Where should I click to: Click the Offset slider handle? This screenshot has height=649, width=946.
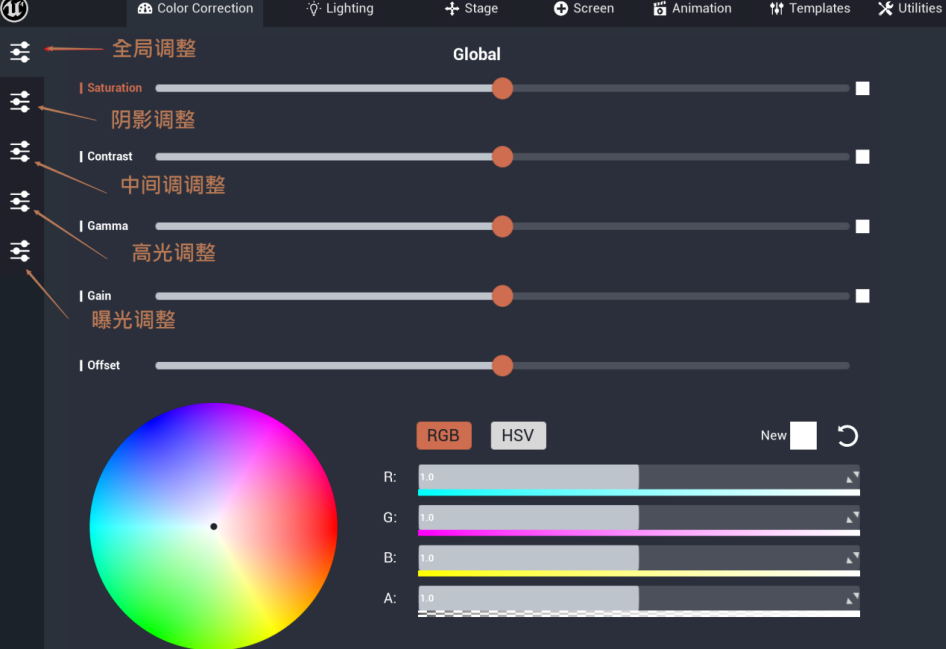tap(502, 366)
